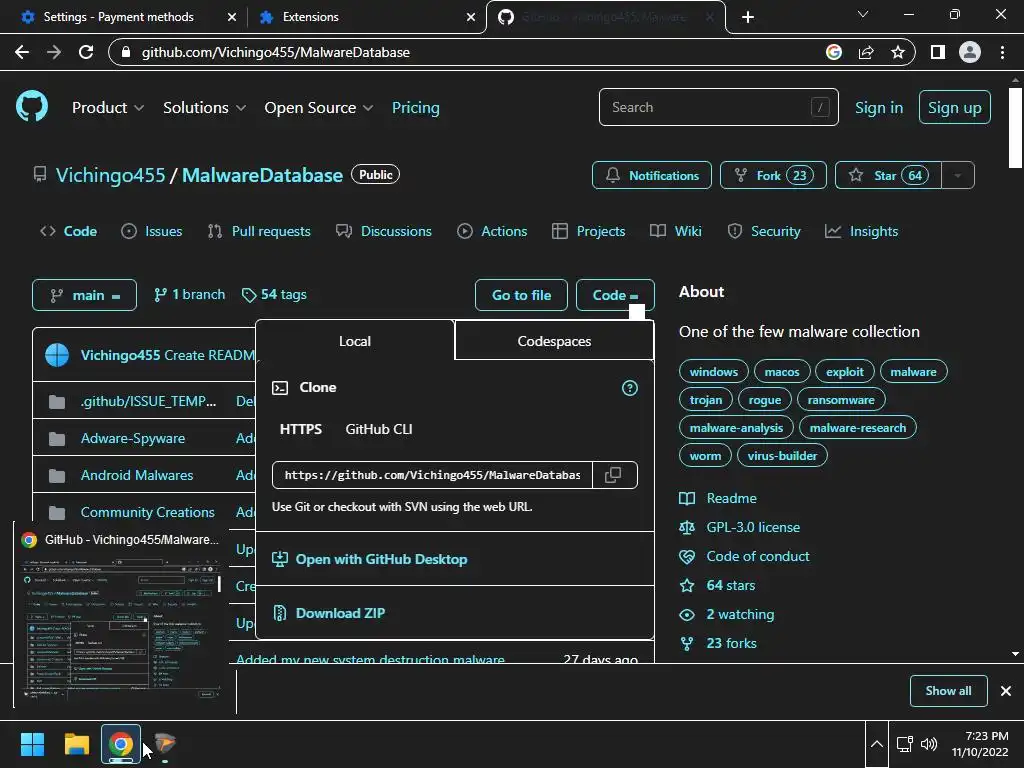Open the Insights tab
The height and width of the screenshot is (768, 1024).
(861, 231)
